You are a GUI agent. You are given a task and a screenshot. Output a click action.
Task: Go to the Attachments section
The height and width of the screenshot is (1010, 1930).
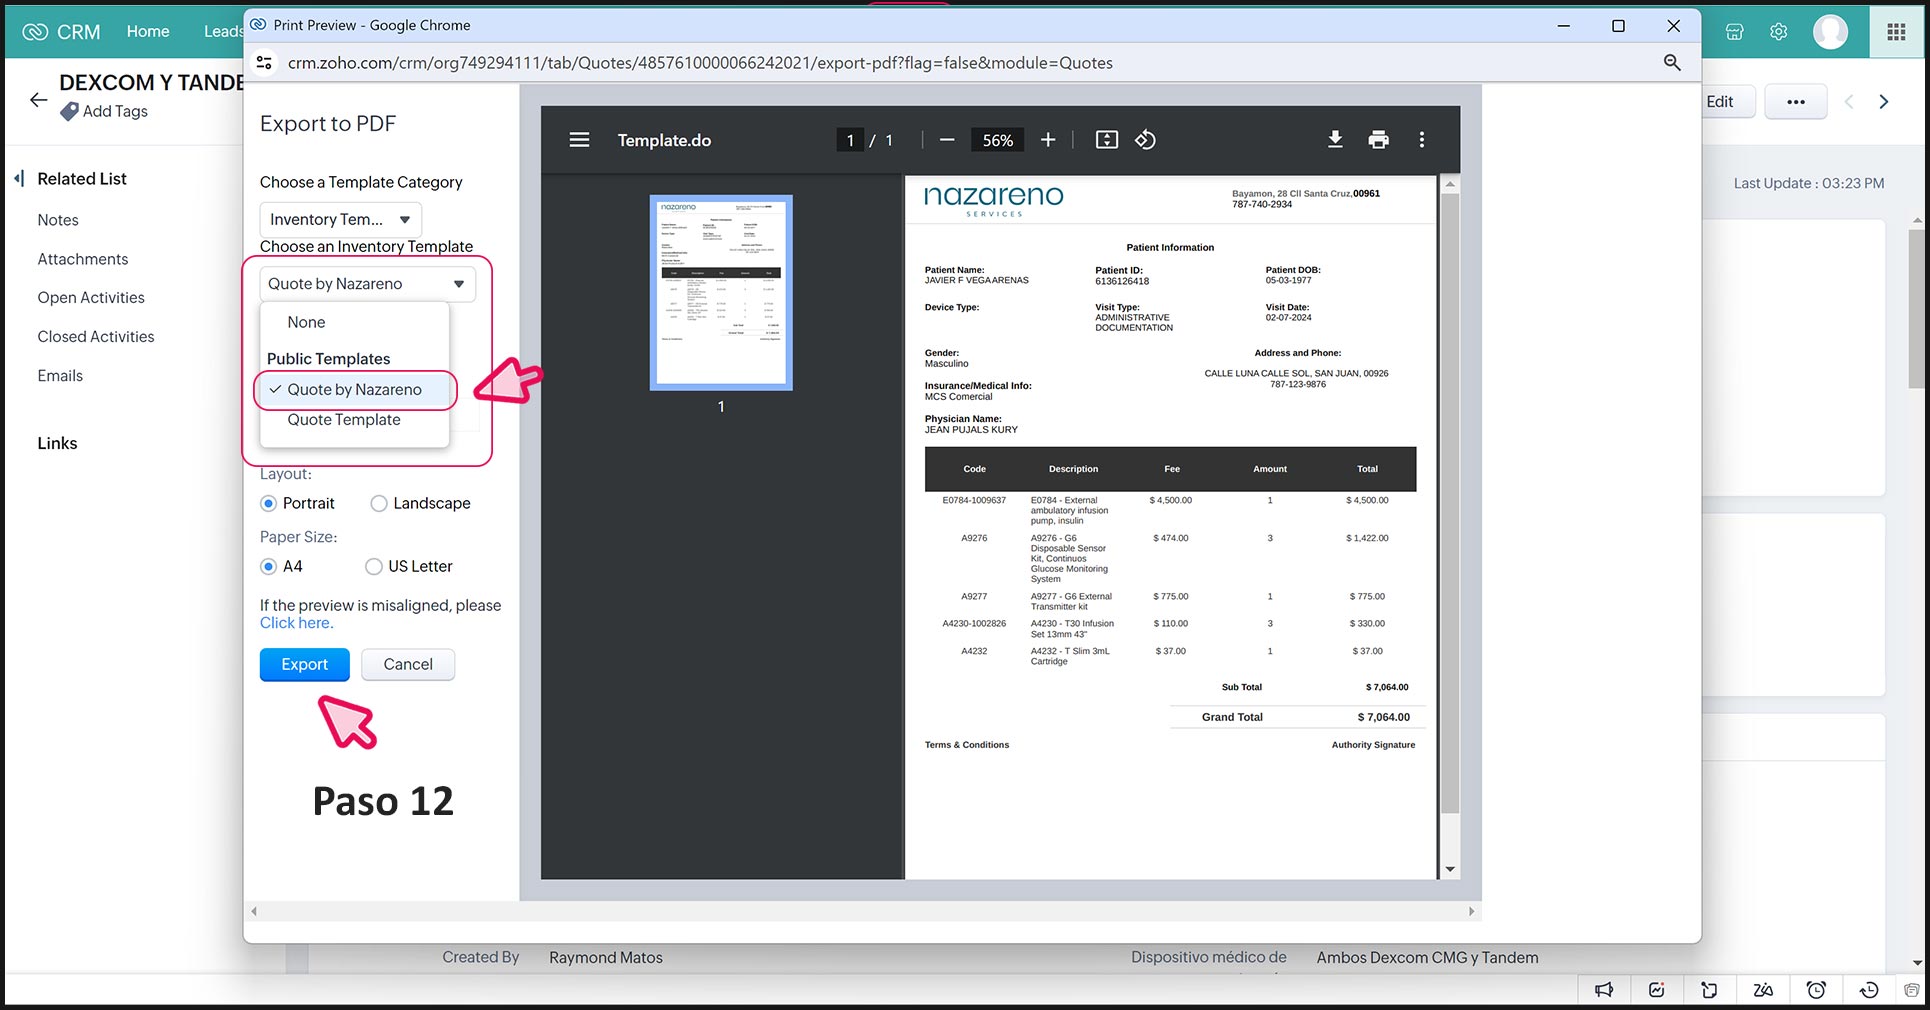pos(83,259)
